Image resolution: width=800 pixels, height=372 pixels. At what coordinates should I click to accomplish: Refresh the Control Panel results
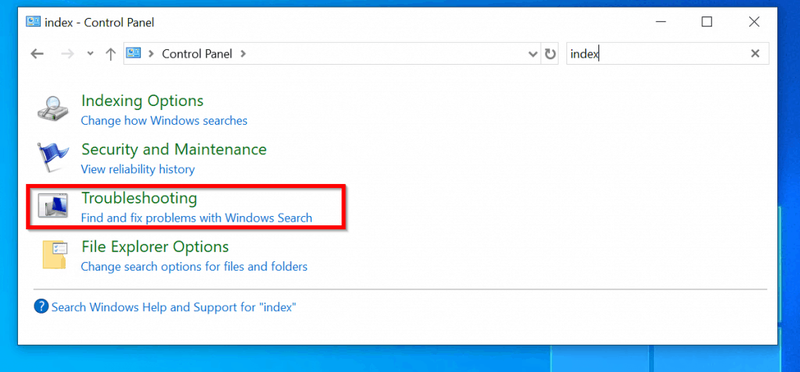(x=550, y=54)
